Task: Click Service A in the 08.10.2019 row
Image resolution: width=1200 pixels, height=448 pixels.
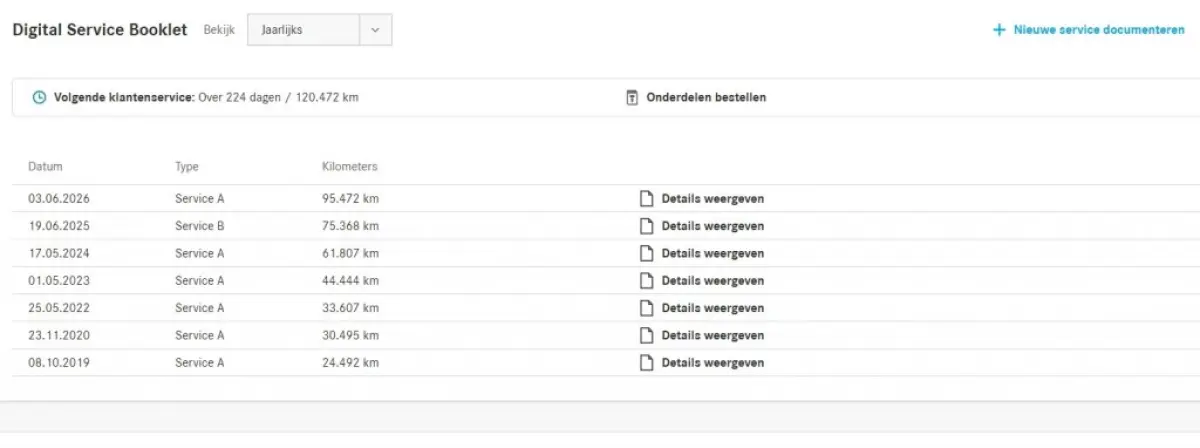Action: 200,362
